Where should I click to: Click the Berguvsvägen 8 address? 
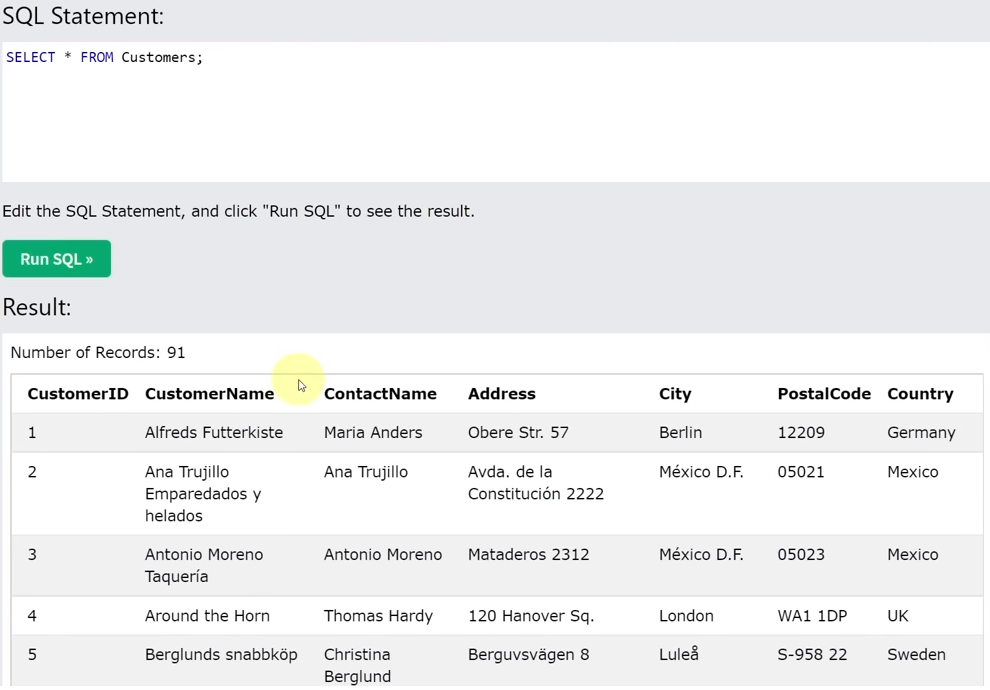528,655
